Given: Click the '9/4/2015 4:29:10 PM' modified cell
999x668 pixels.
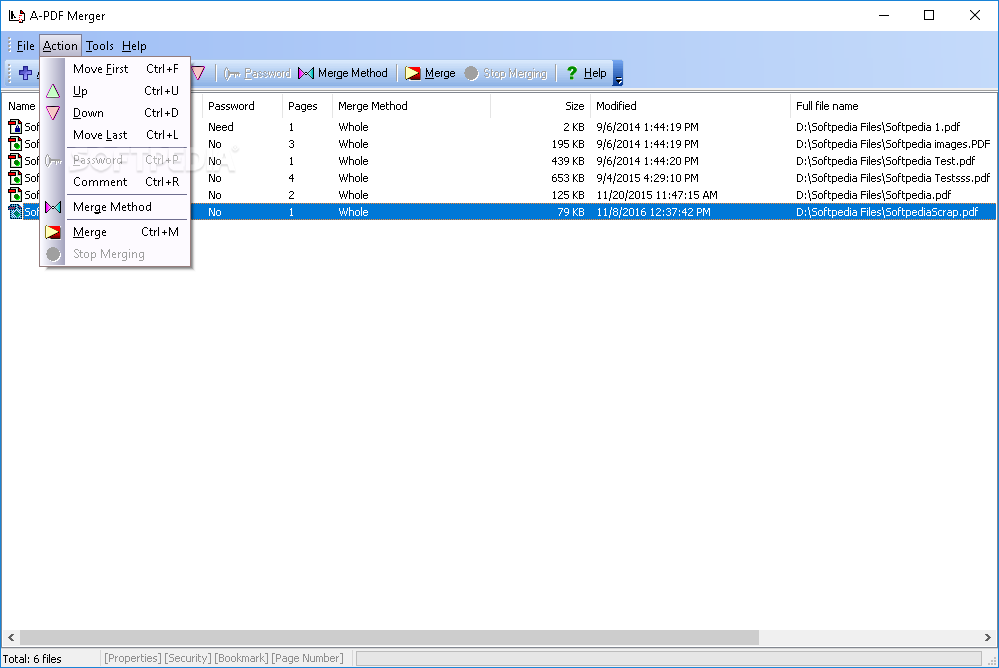Looking at the screenshot, I should 647,178.
